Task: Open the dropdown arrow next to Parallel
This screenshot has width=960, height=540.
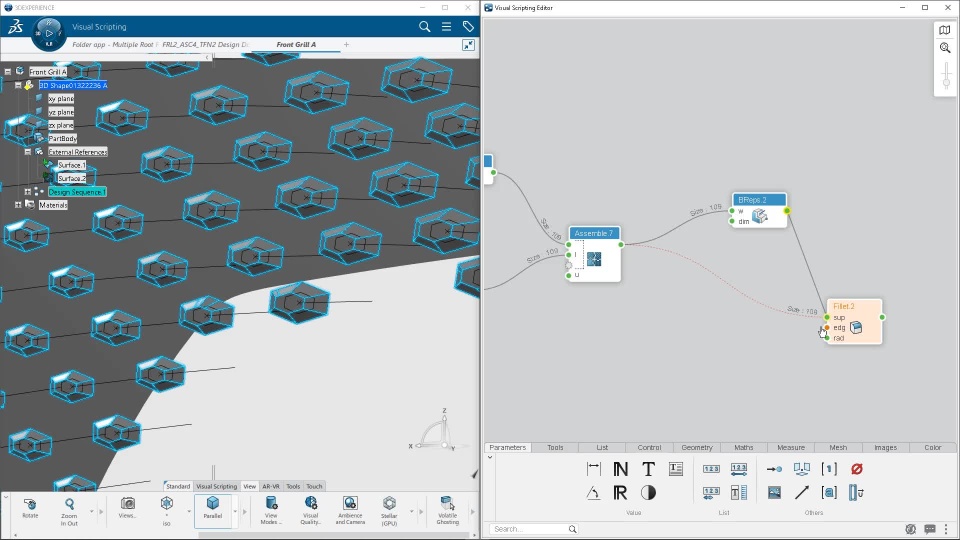Action: click(x=235, y=511)
